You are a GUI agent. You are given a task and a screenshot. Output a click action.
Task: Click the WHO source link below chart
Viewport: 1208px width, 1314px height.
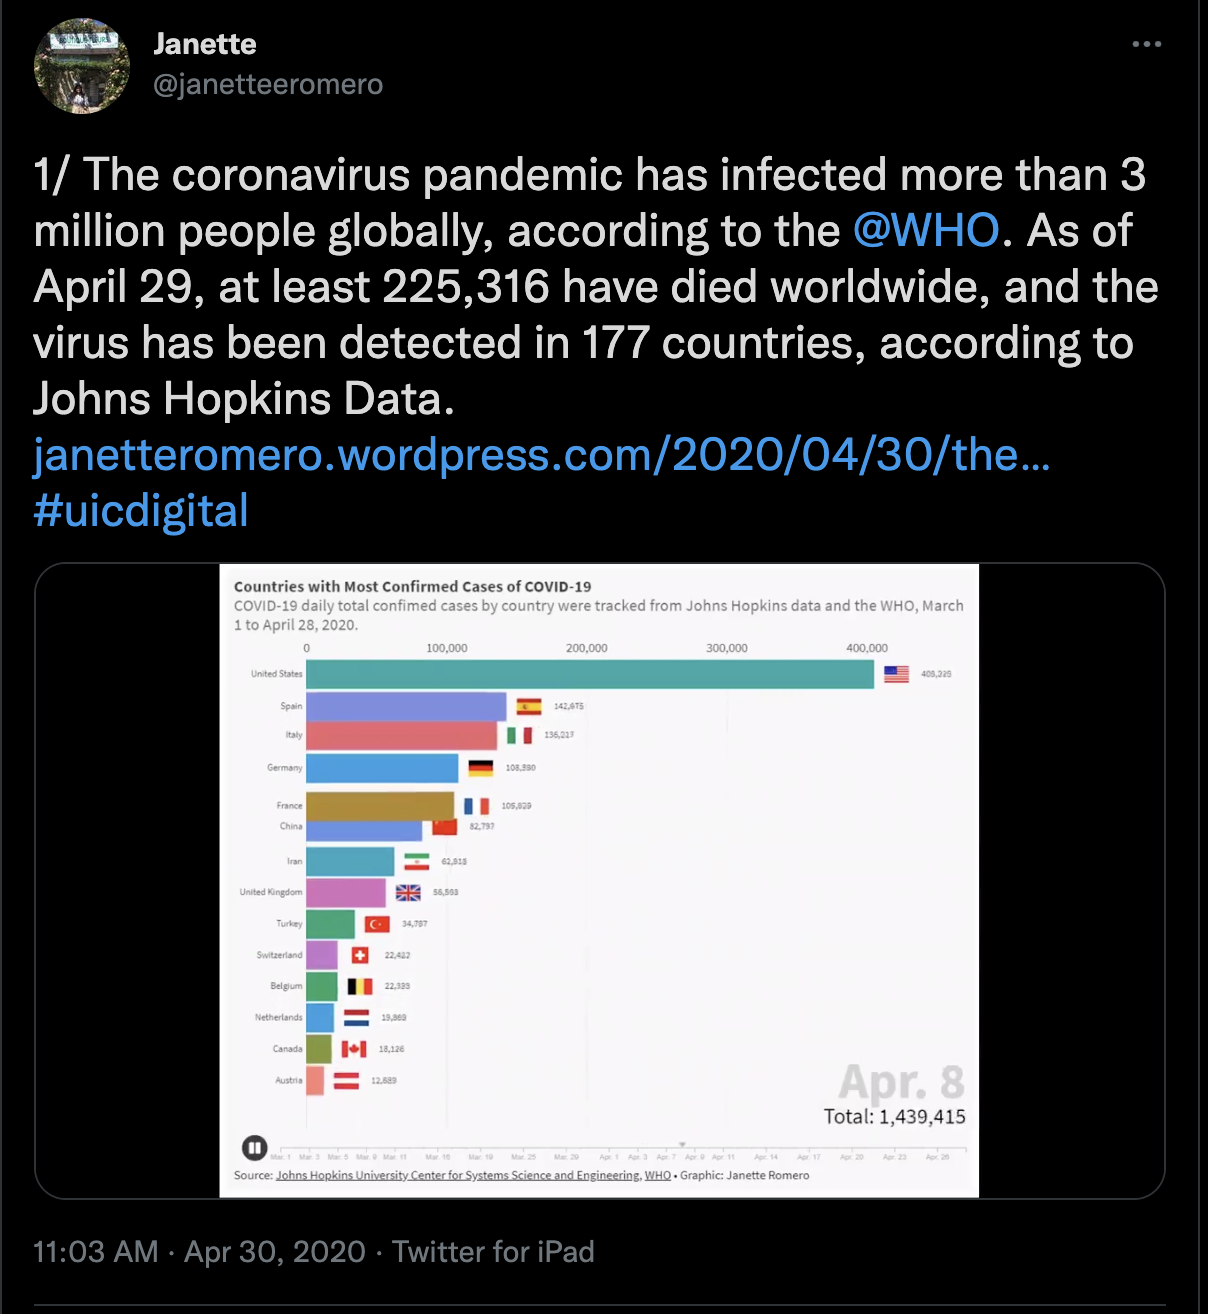click(658, 1175)
